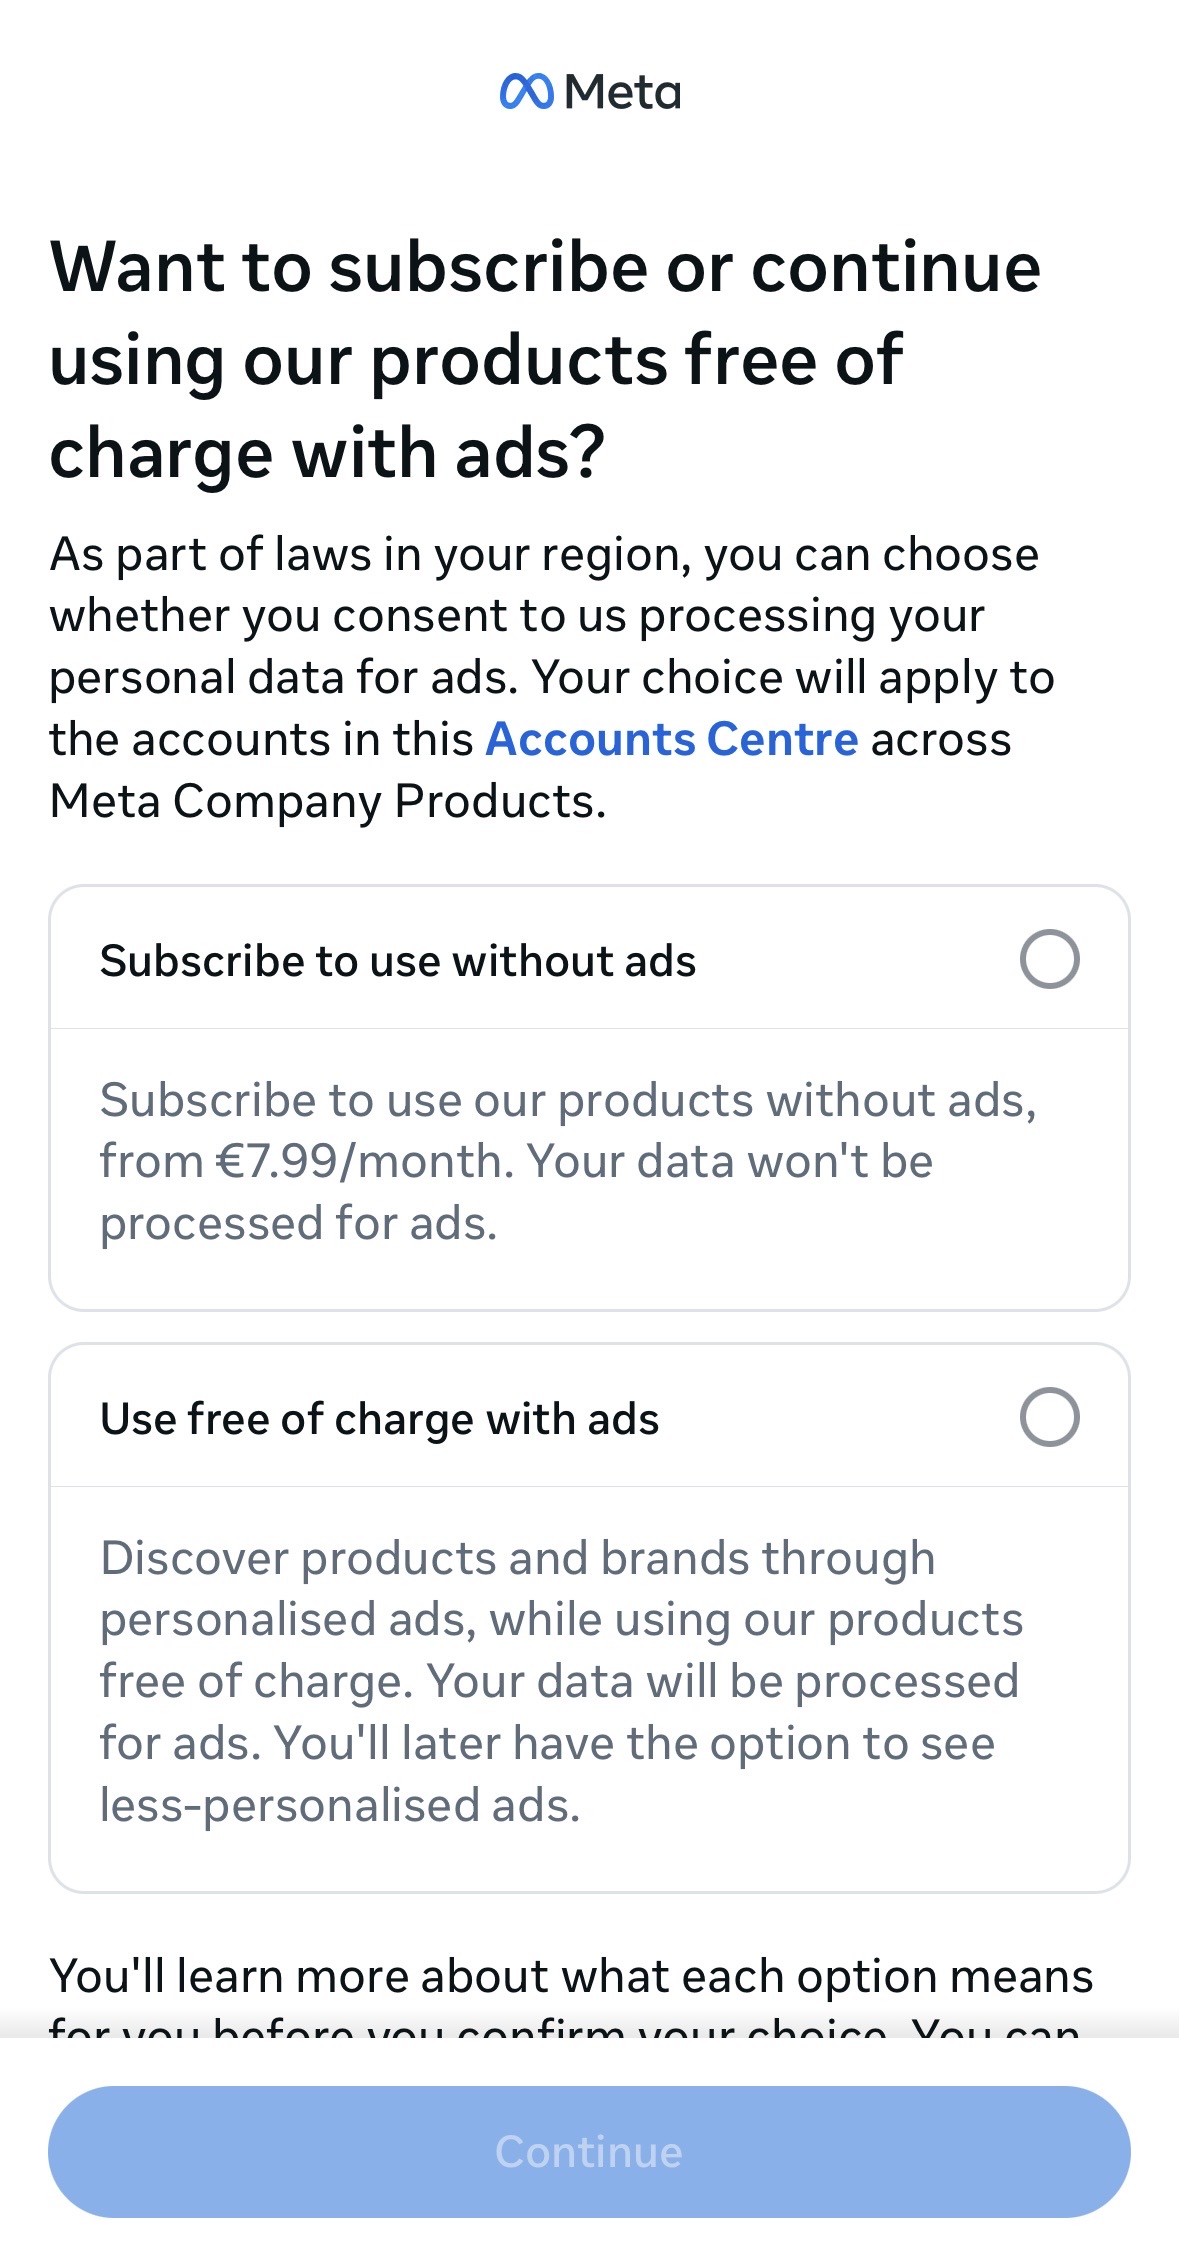Tap the "You'll learn more" footer text
Image resolution: width=1179 pixels, height=2266 pixels.
[x=571, y=1977]
